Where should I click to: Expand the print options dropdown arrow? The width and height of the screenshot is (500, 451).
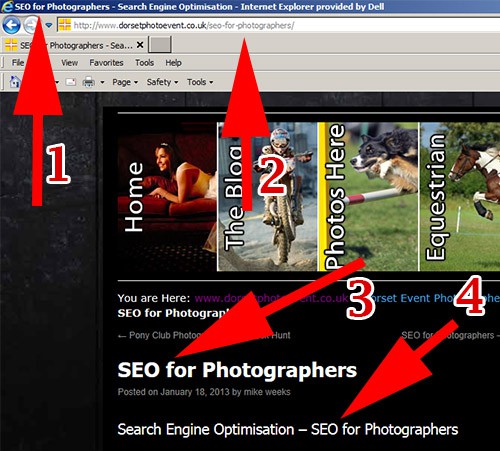coord(102,82)
